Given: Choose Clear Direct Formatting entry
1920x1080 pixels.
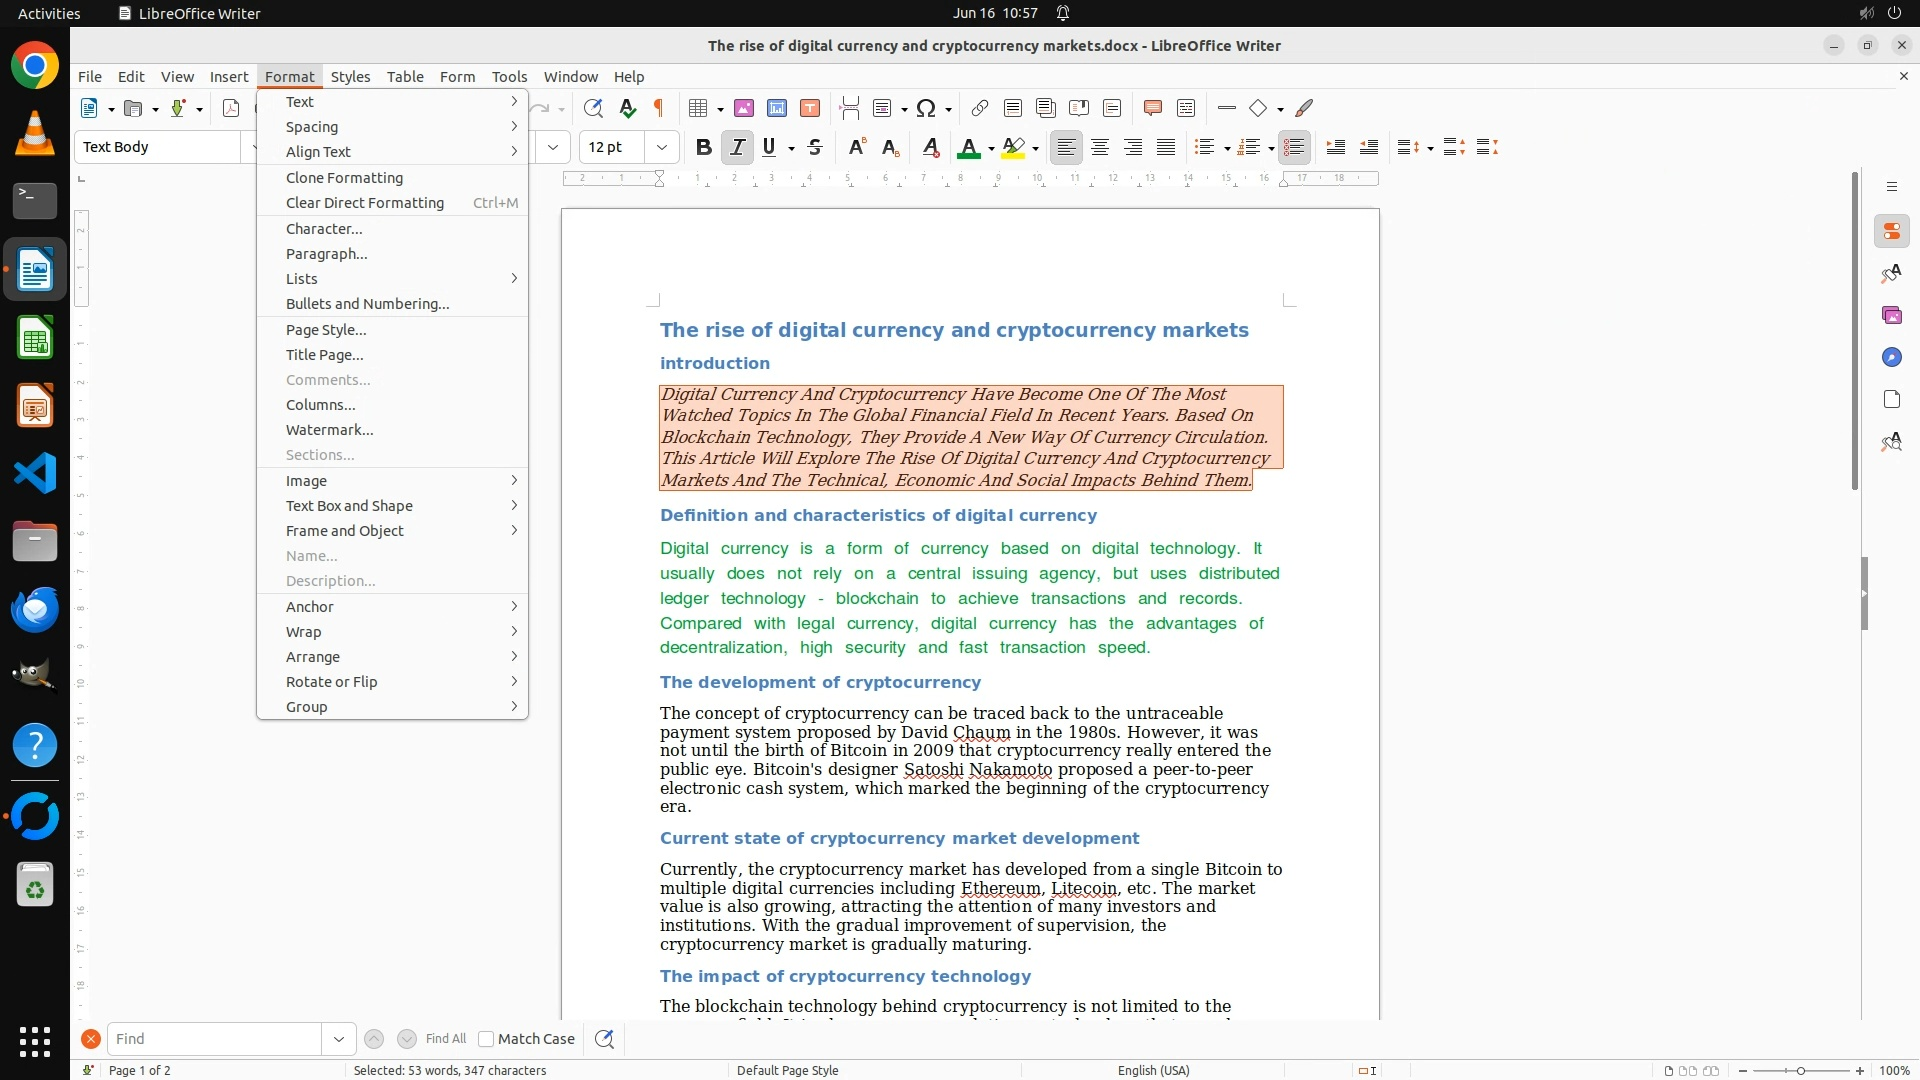Looking at the screenshot, I should (365, 203).
